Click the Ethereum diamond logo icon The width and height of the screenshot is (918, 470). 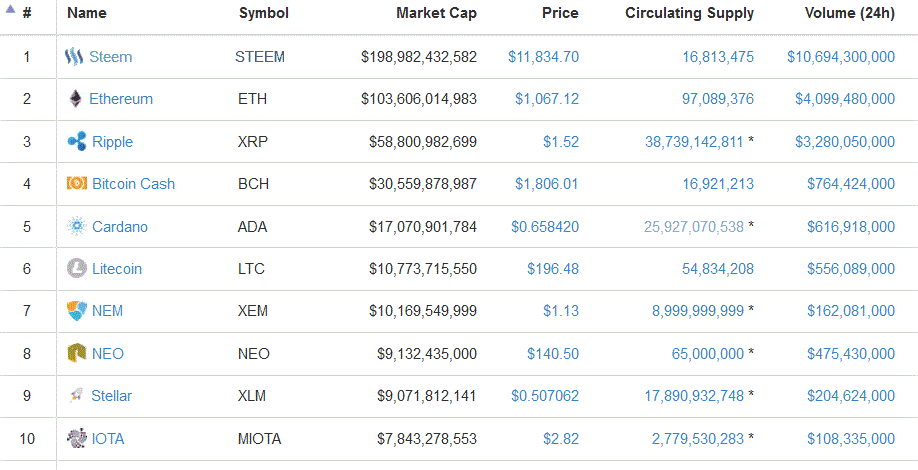(76, 99)
